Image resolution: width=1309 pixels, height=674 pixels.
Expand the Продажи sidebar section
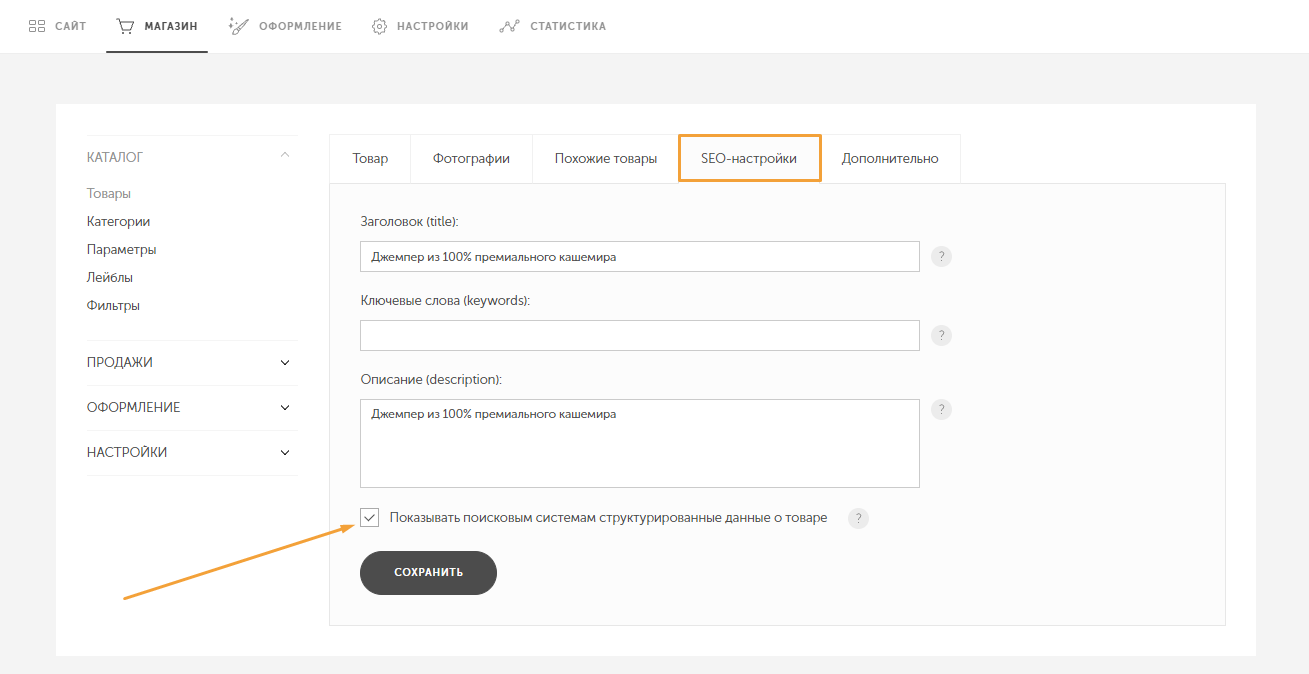pyautogui.click(x=285, y=363)
